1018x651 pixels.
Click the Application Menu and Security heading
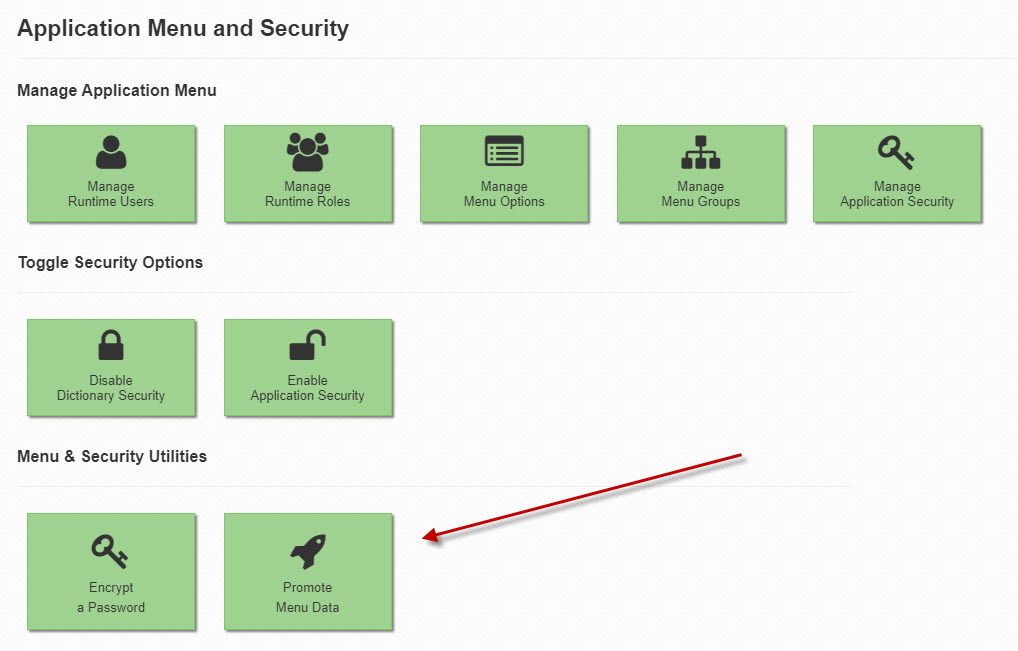182,28
